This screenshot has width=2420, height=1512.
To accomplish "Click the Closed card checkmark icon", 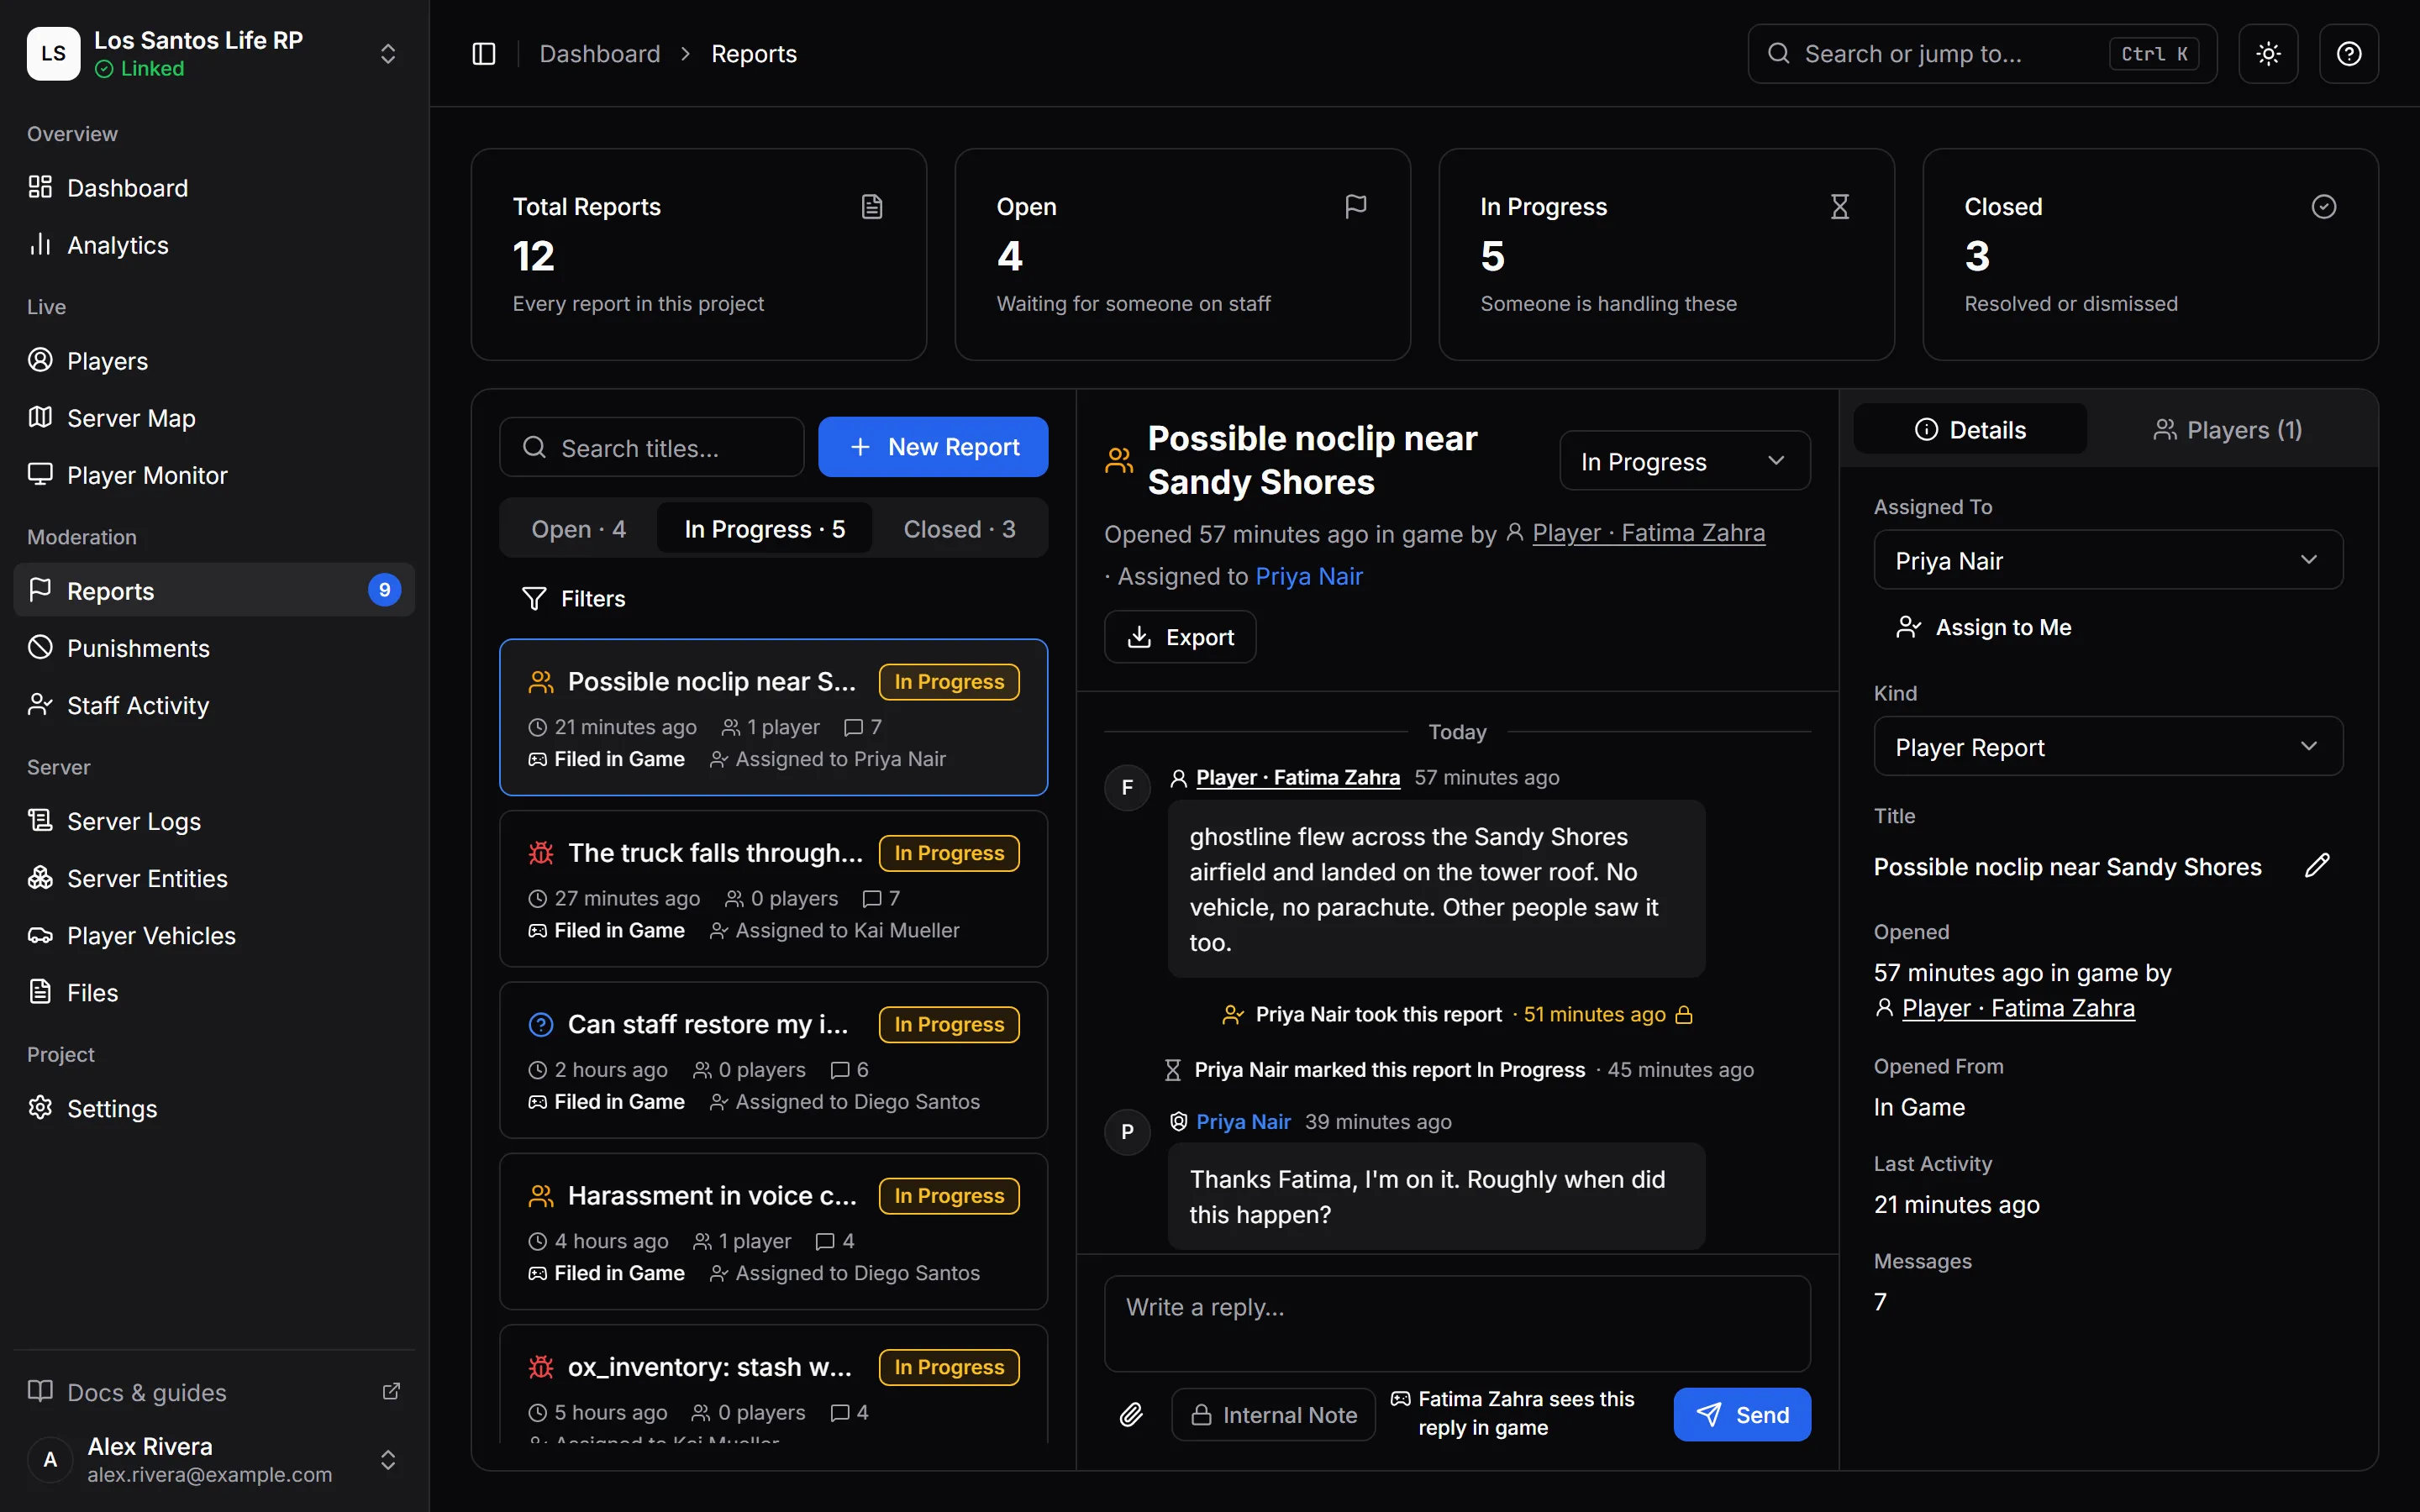I will point(2324,207).
